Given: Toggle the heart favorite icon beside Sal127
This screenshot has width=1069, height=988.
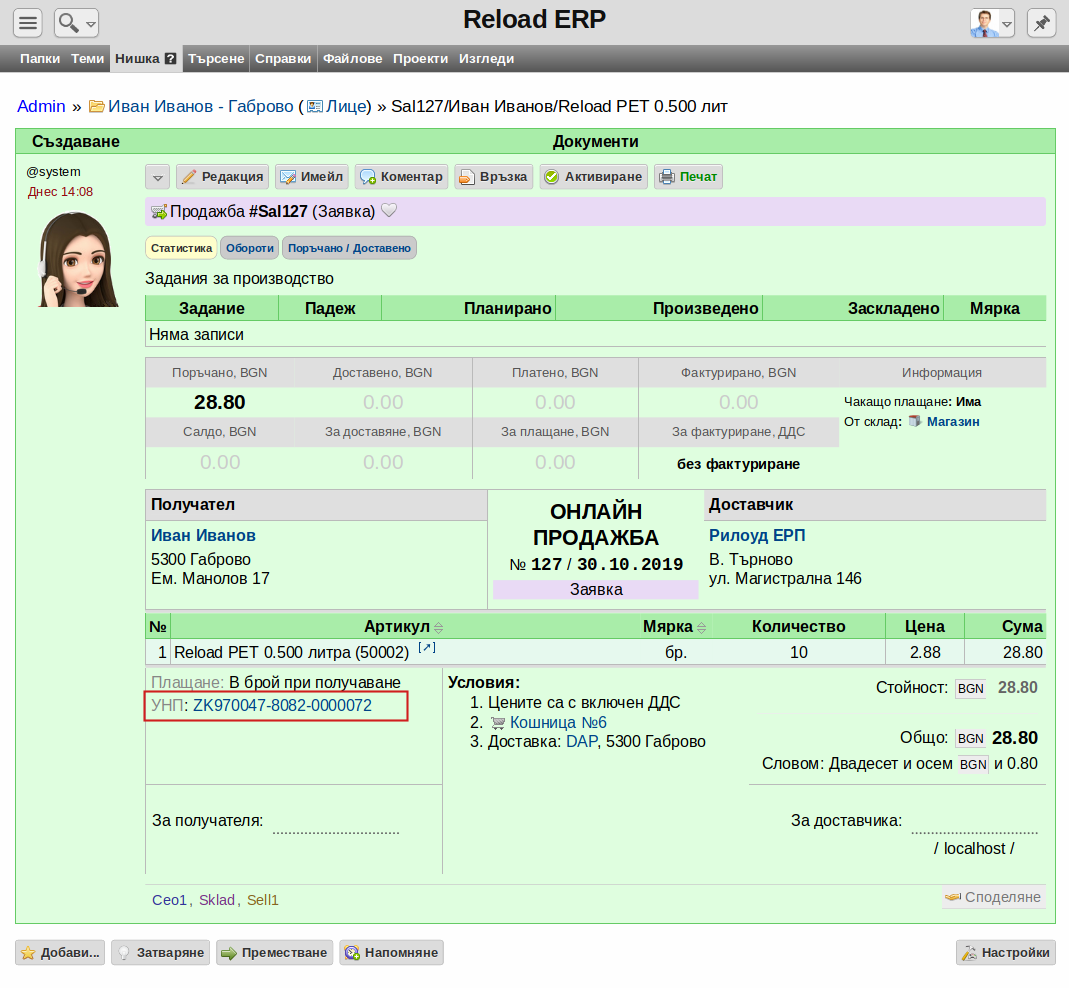Looking at the screenshot, I should (389, 211).
